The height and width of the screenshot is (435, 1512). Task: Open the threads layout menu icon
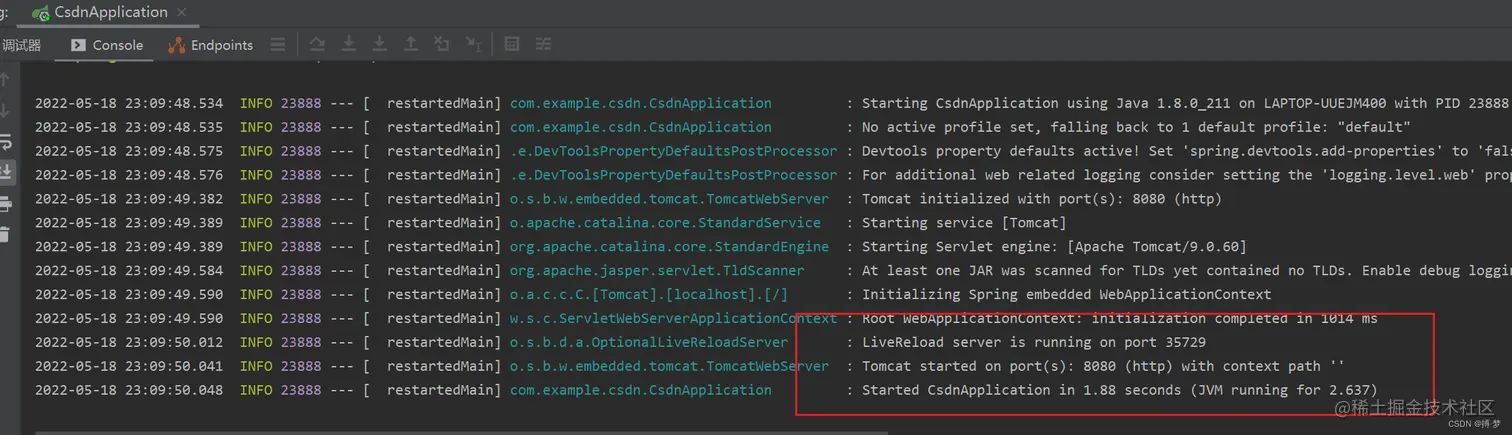(278, 45)
